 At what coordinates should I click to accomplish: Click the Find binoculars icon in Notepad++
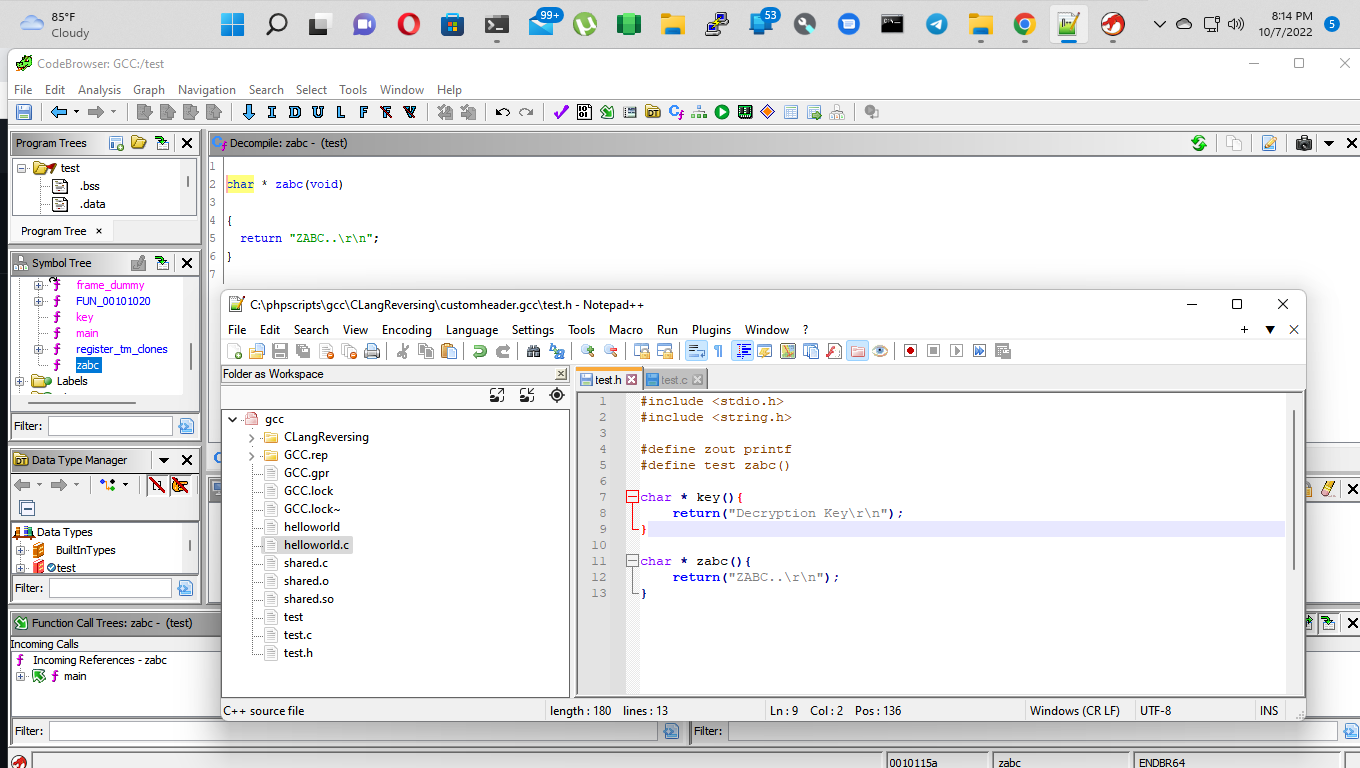coord(533,351)
